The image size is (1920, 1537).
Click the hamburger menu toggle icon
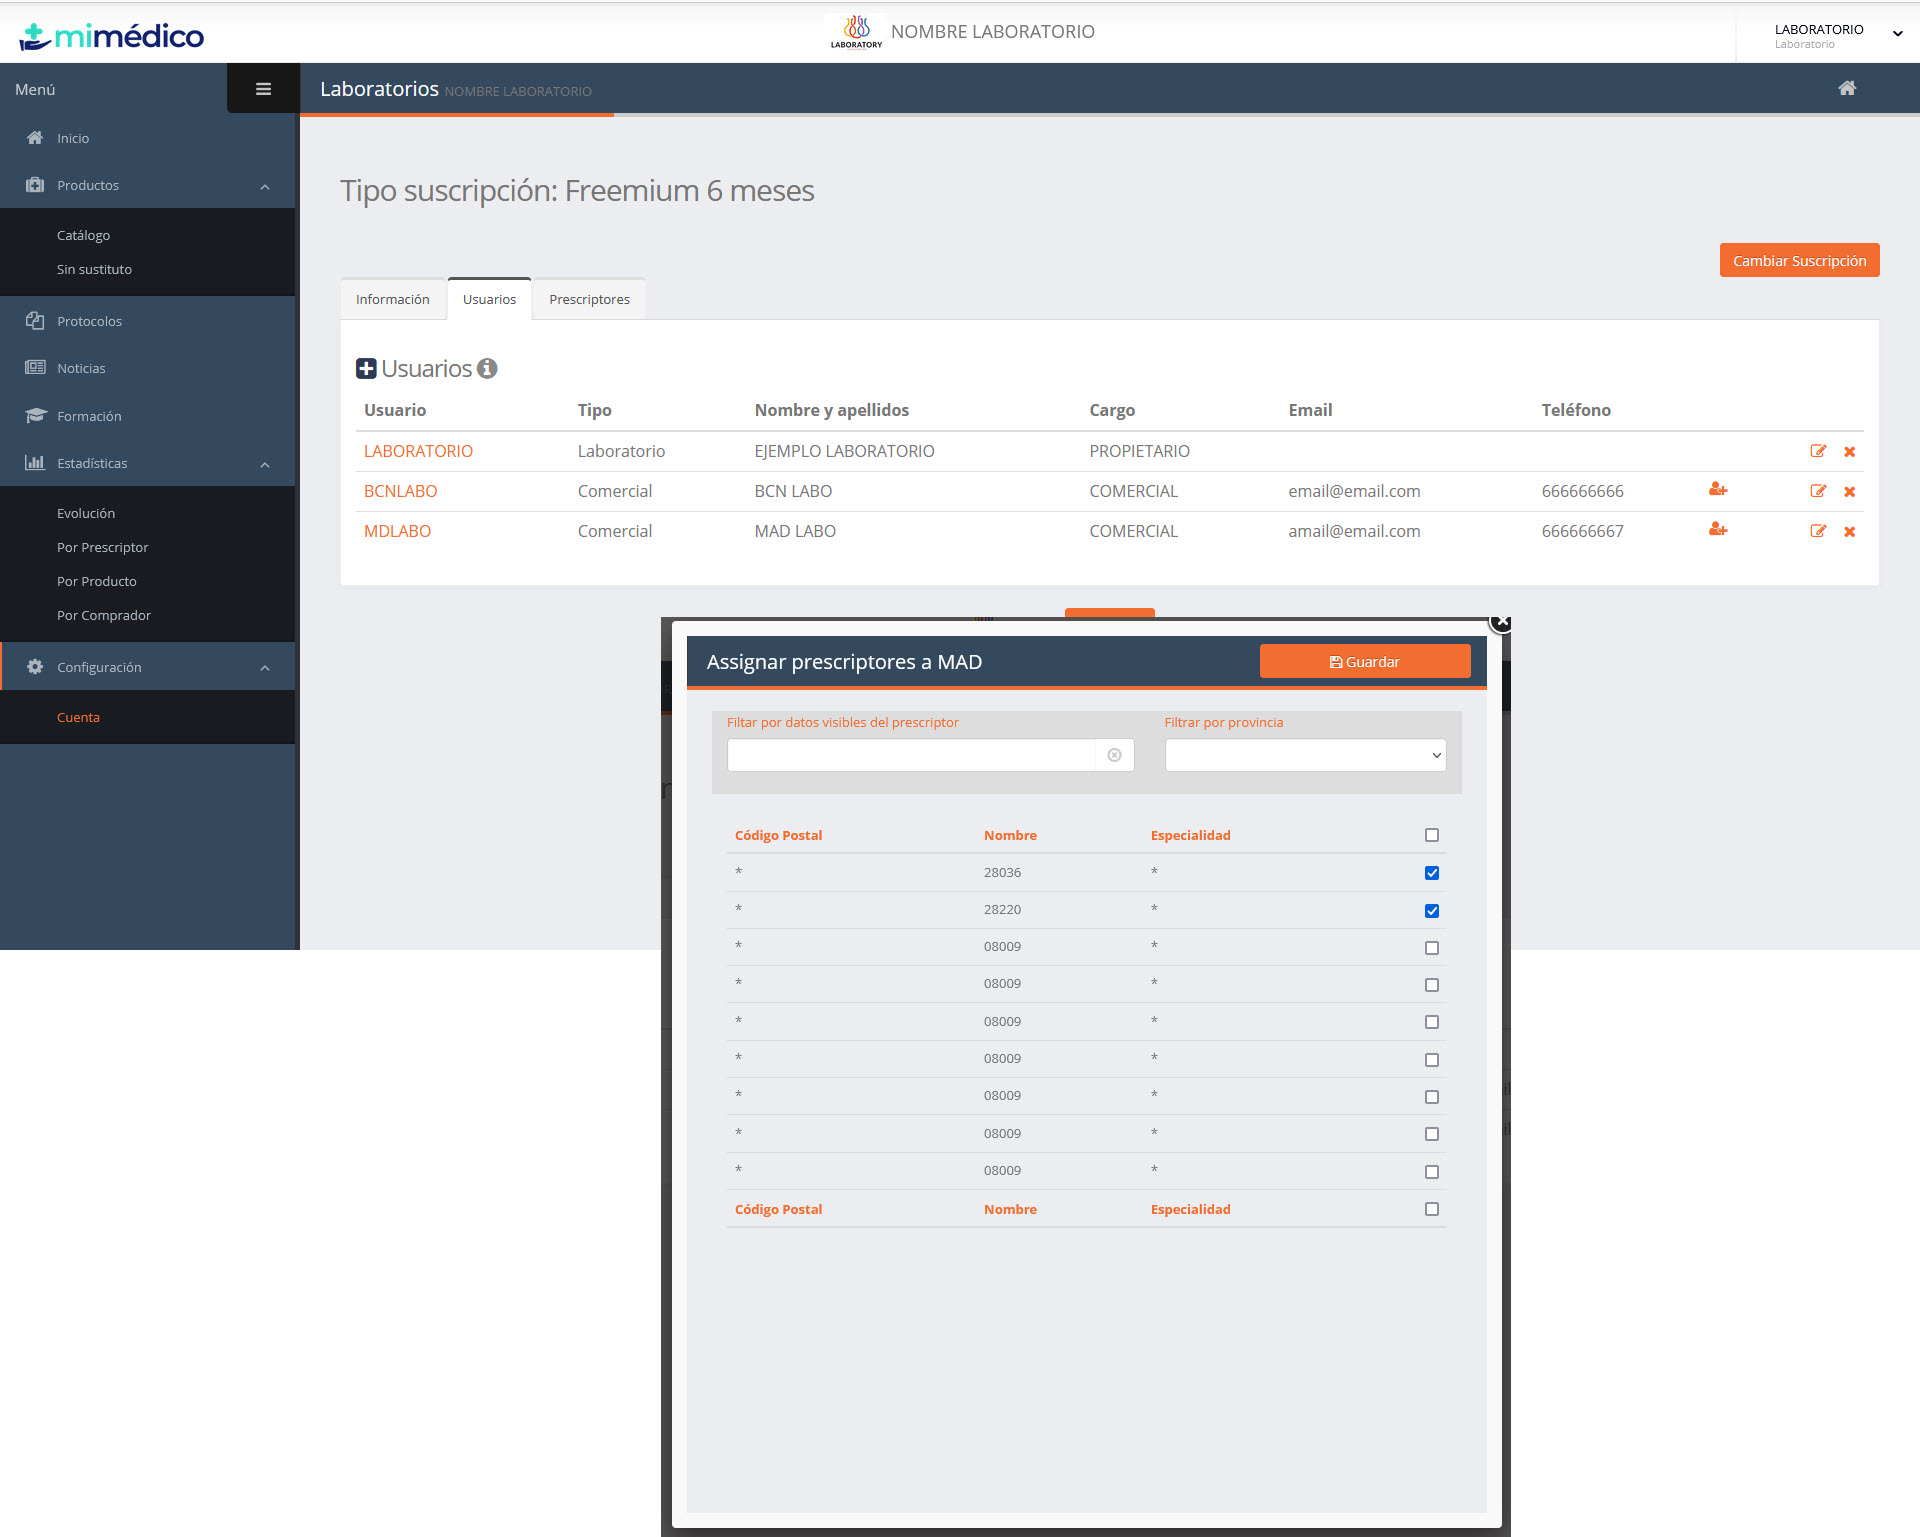[x=263, y=89]
